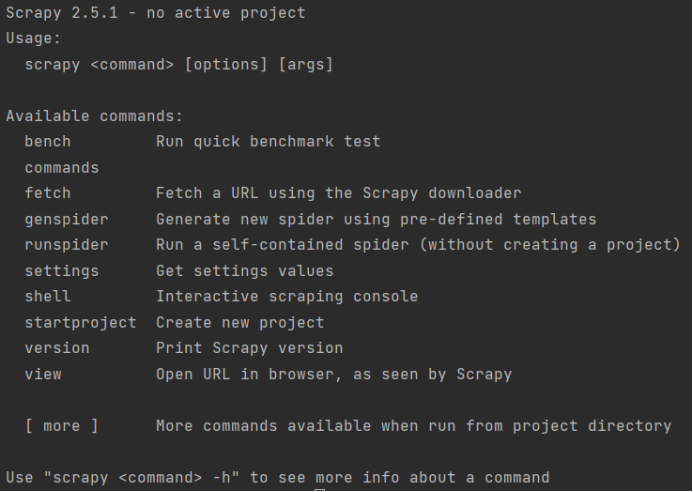Click the 'version' command name
This screenshot has height=492, width=693.
pyautogui.click(x=57, y=348)
